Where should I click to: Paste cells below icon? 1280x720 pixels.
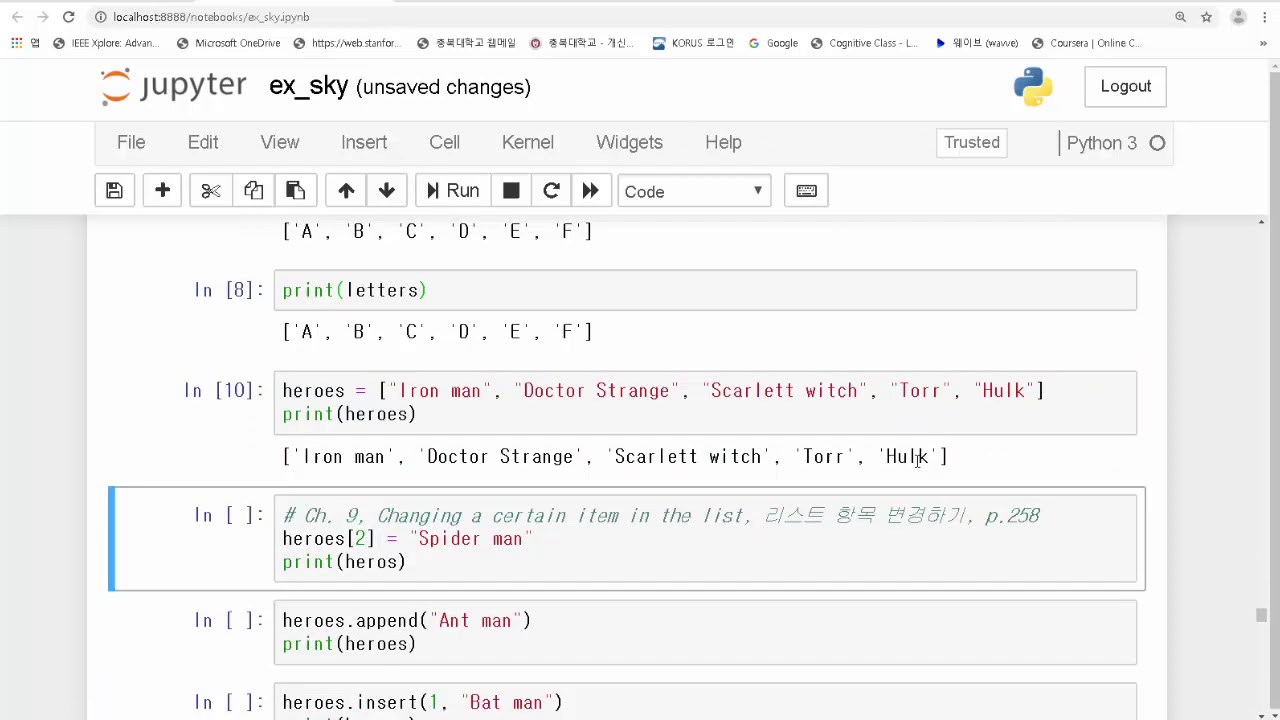pos(295,191)
